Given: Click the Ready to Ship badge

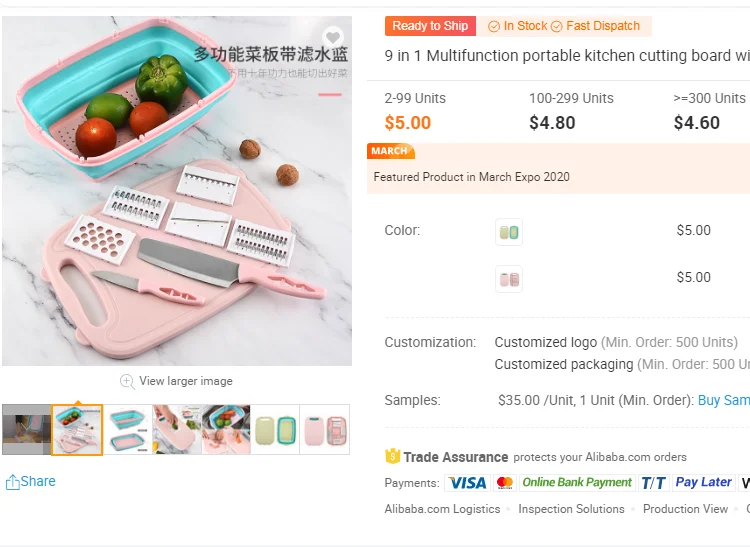Looking at the screenshot, I should (430, 26).
